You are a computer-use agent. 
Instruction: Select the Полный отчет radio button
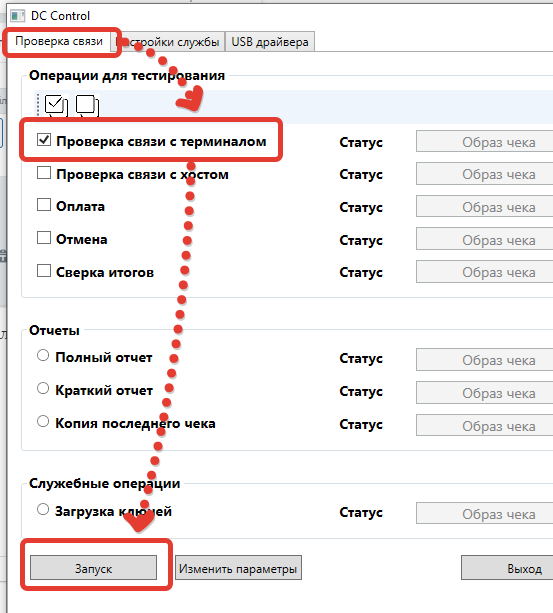(43, 355)
